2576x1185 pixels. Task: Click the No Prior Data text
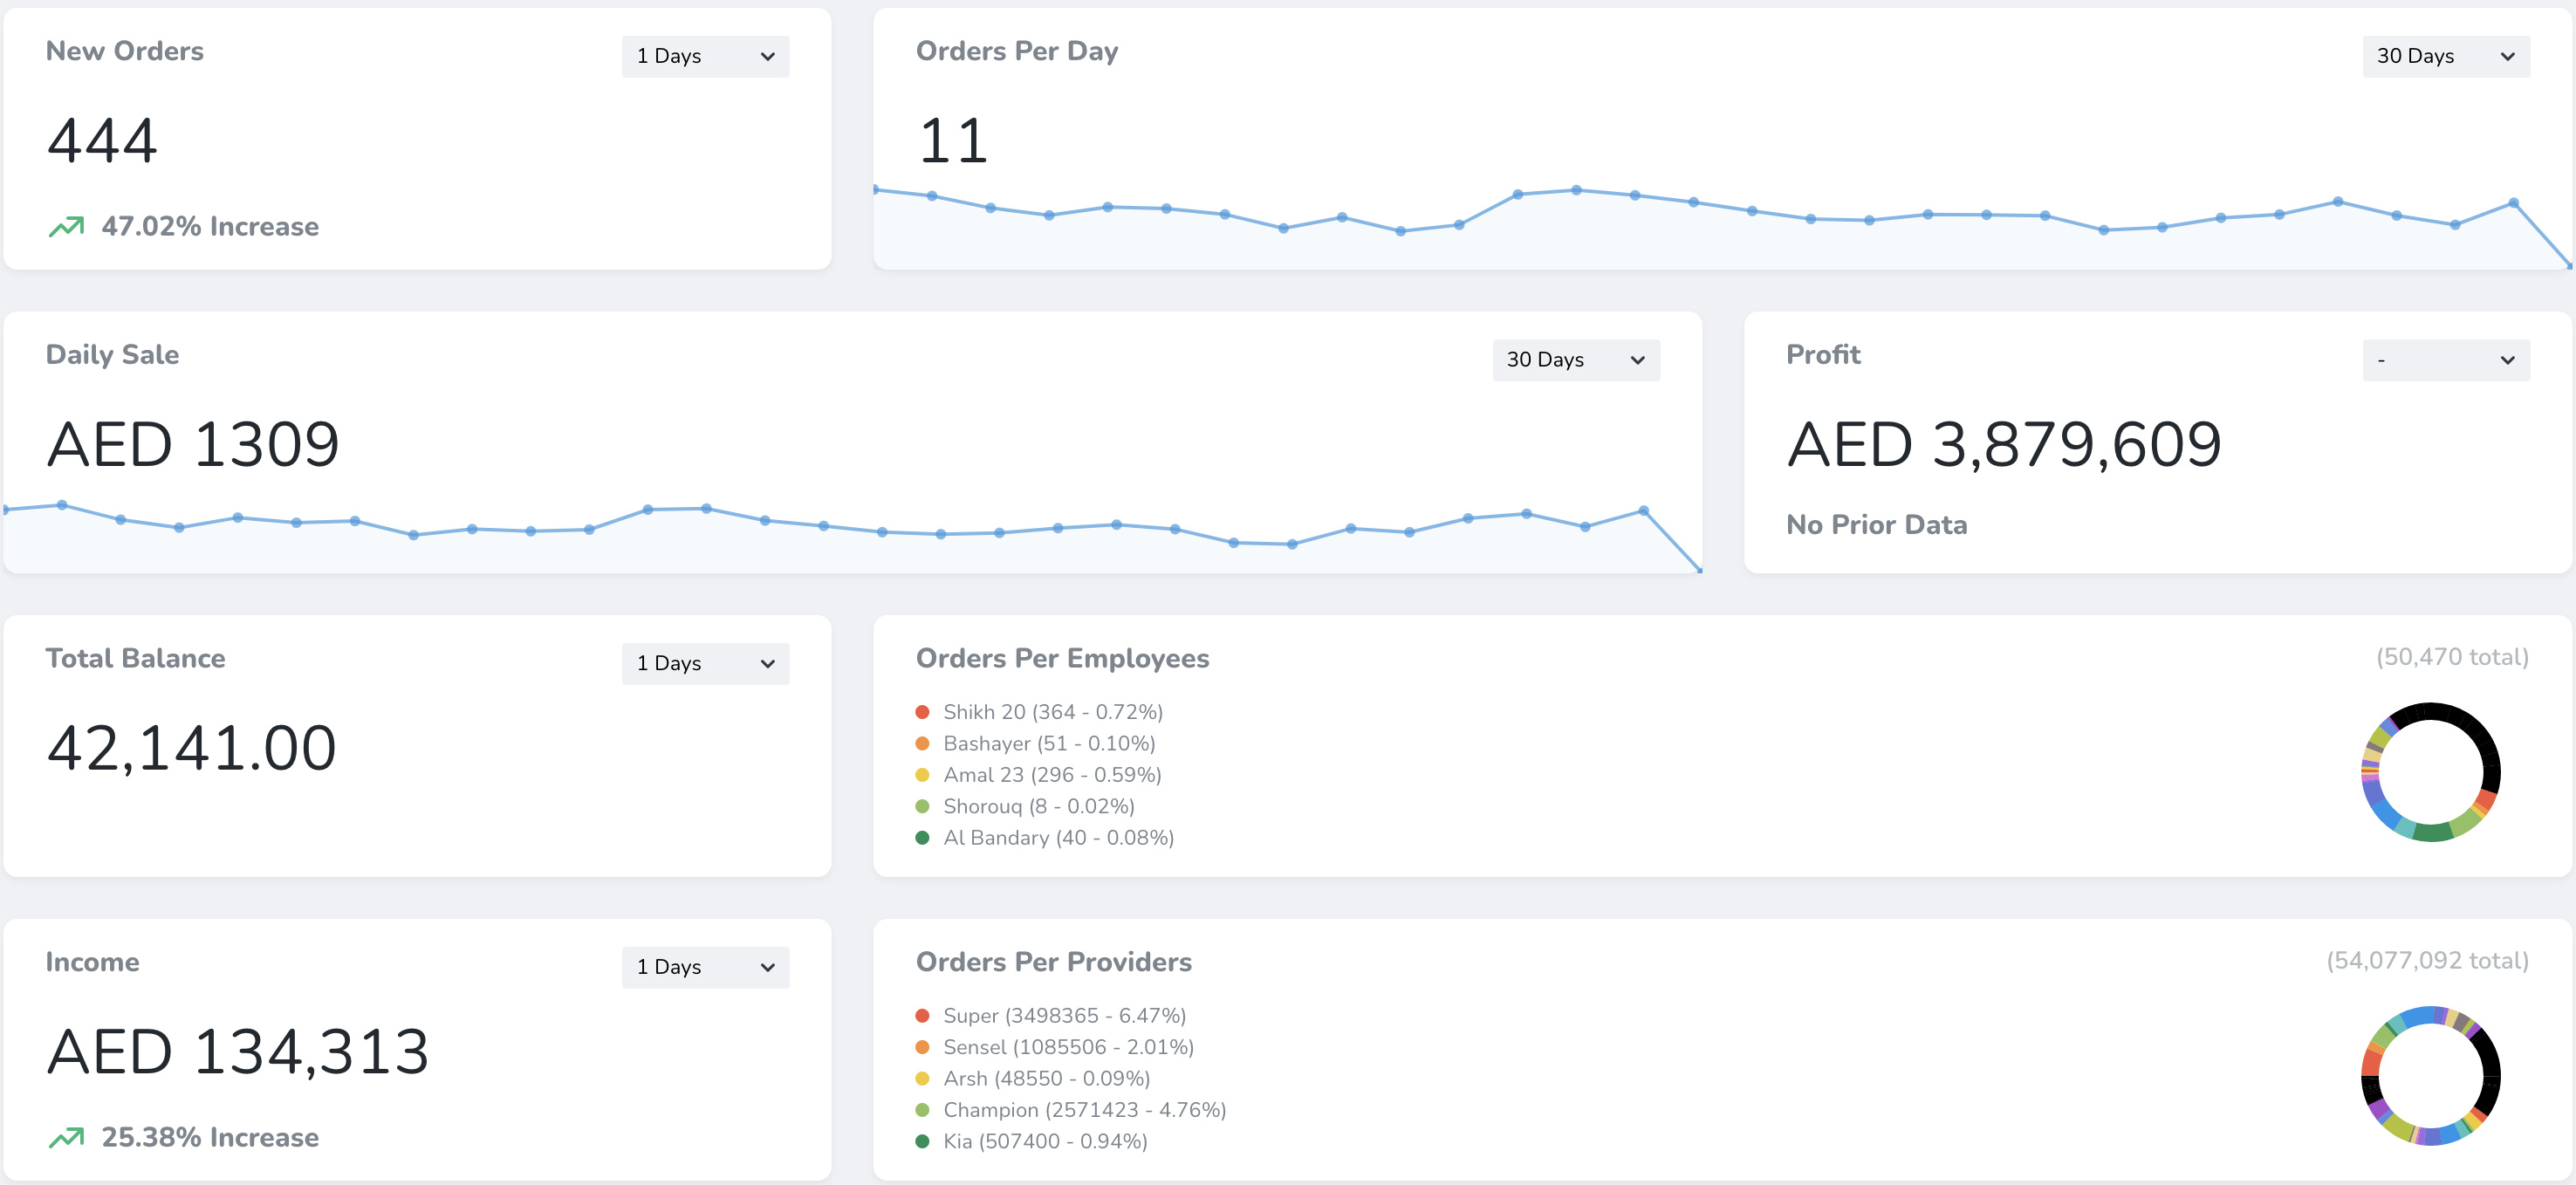[x=1877, y=525]
